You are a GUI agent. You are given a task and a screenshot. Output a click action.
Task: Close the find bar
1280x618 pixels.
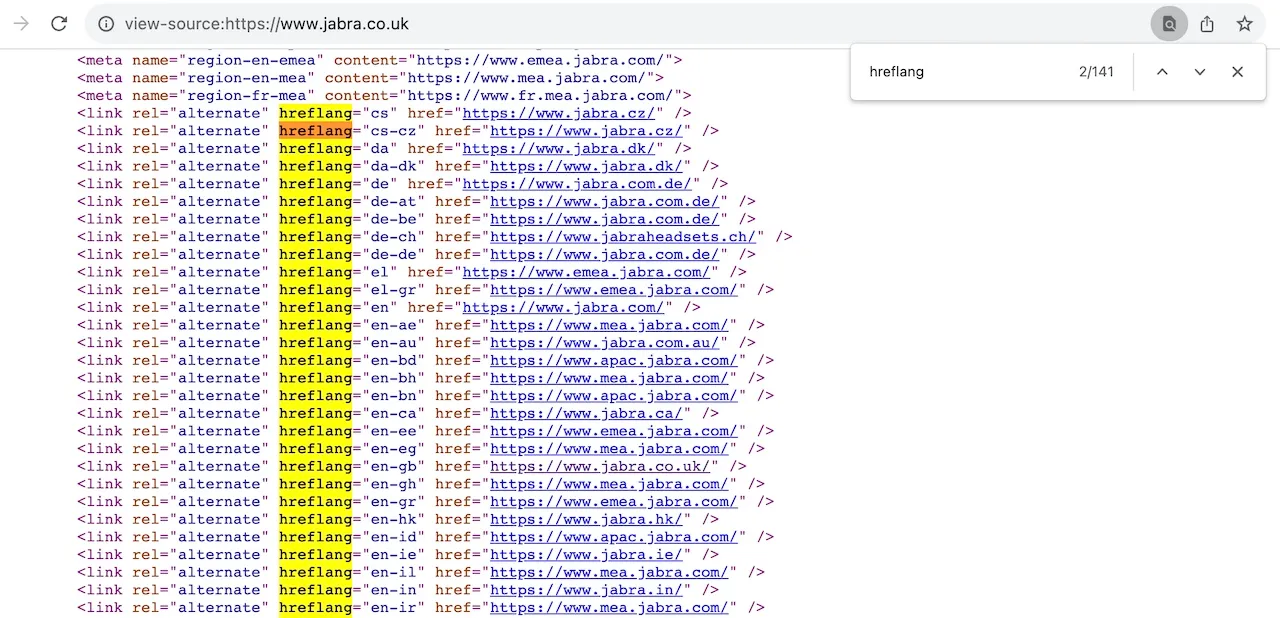tap(1238, 72)
